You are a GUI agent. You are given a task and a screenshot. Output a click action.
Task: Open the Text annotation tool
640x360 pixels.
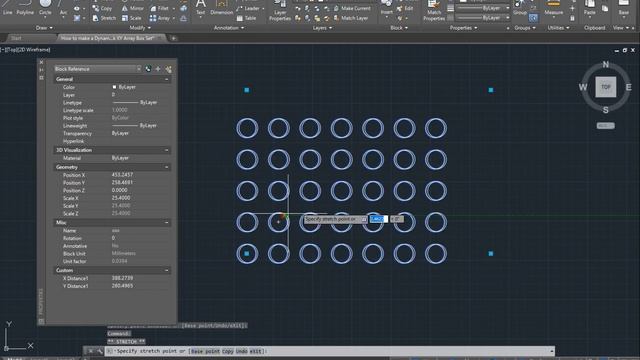200,7
